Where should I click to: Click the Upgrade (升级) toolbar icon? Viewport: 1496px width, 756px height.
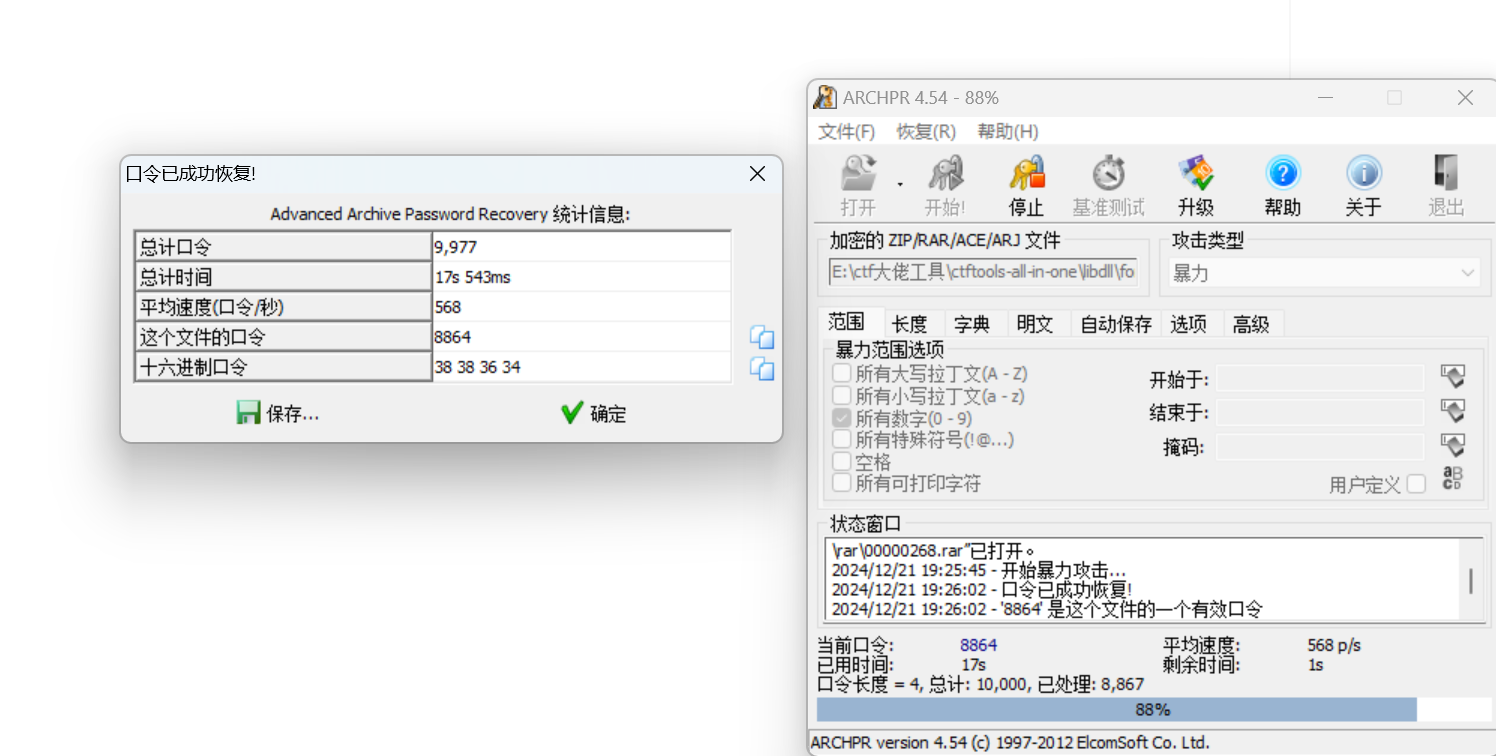pos(1196,174)
